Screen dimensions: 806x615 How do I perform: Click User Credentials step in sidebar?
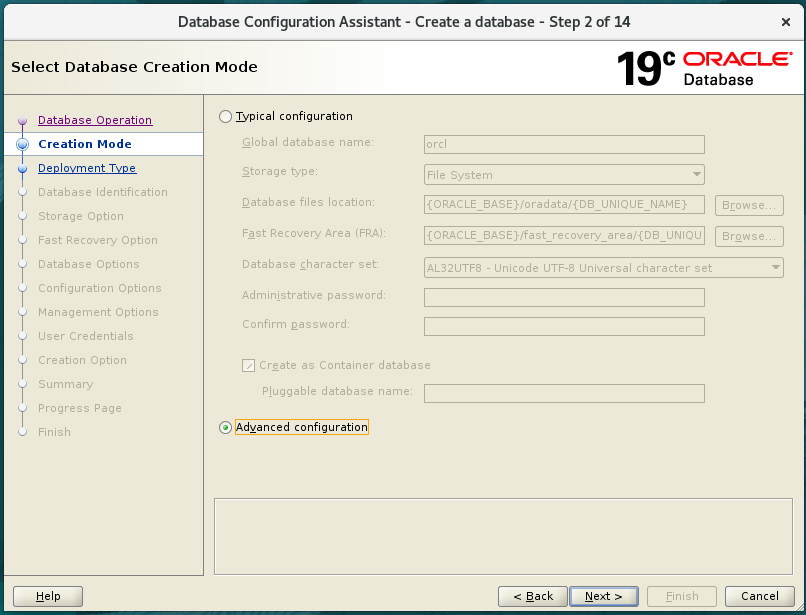(86, 336)
